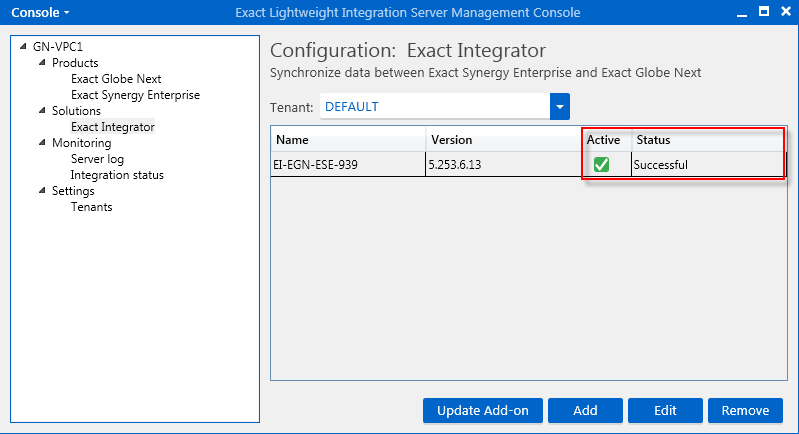Collapse the Products tree node
This screenshot has height=434, width=799.
42,62
